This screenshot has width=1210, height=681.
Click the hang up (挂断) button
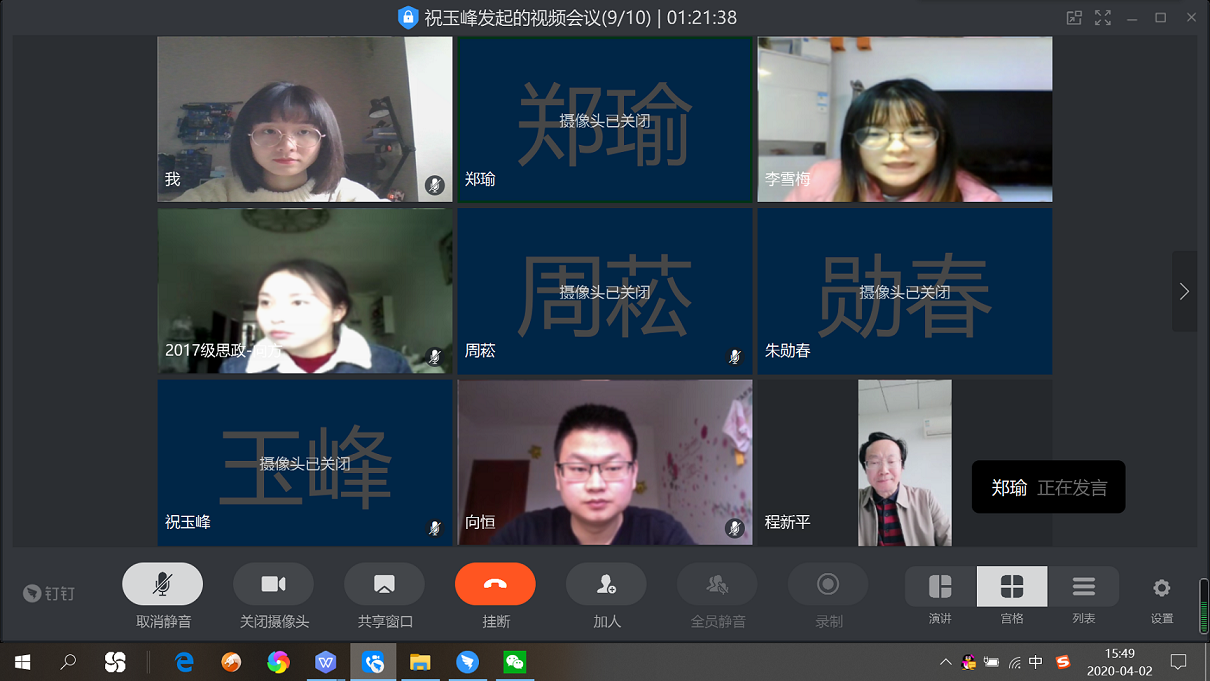(495, 585)
